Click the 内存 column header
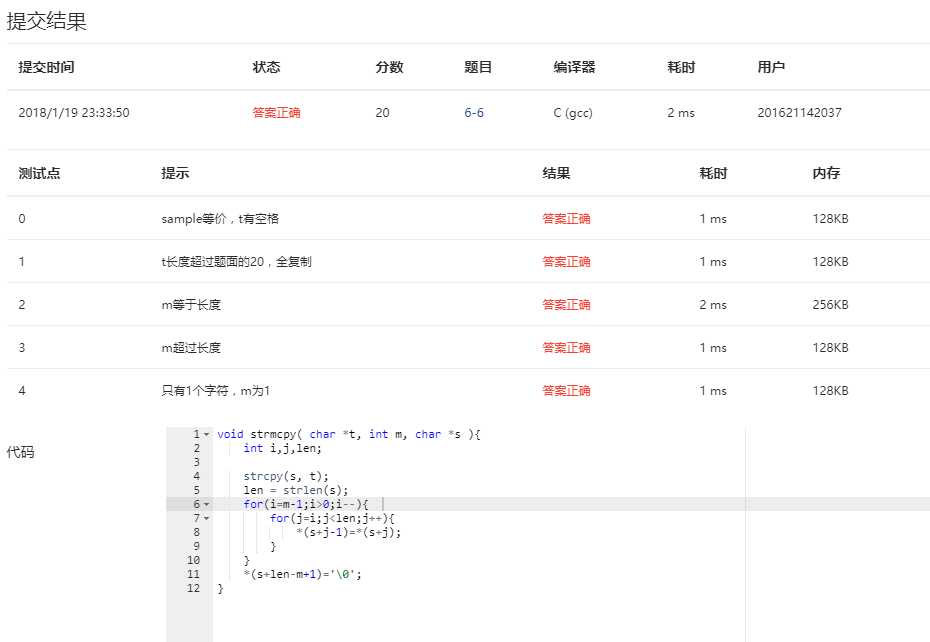Image resolution: width=930 pixels, height=642 pixels. tap(826, 173)
